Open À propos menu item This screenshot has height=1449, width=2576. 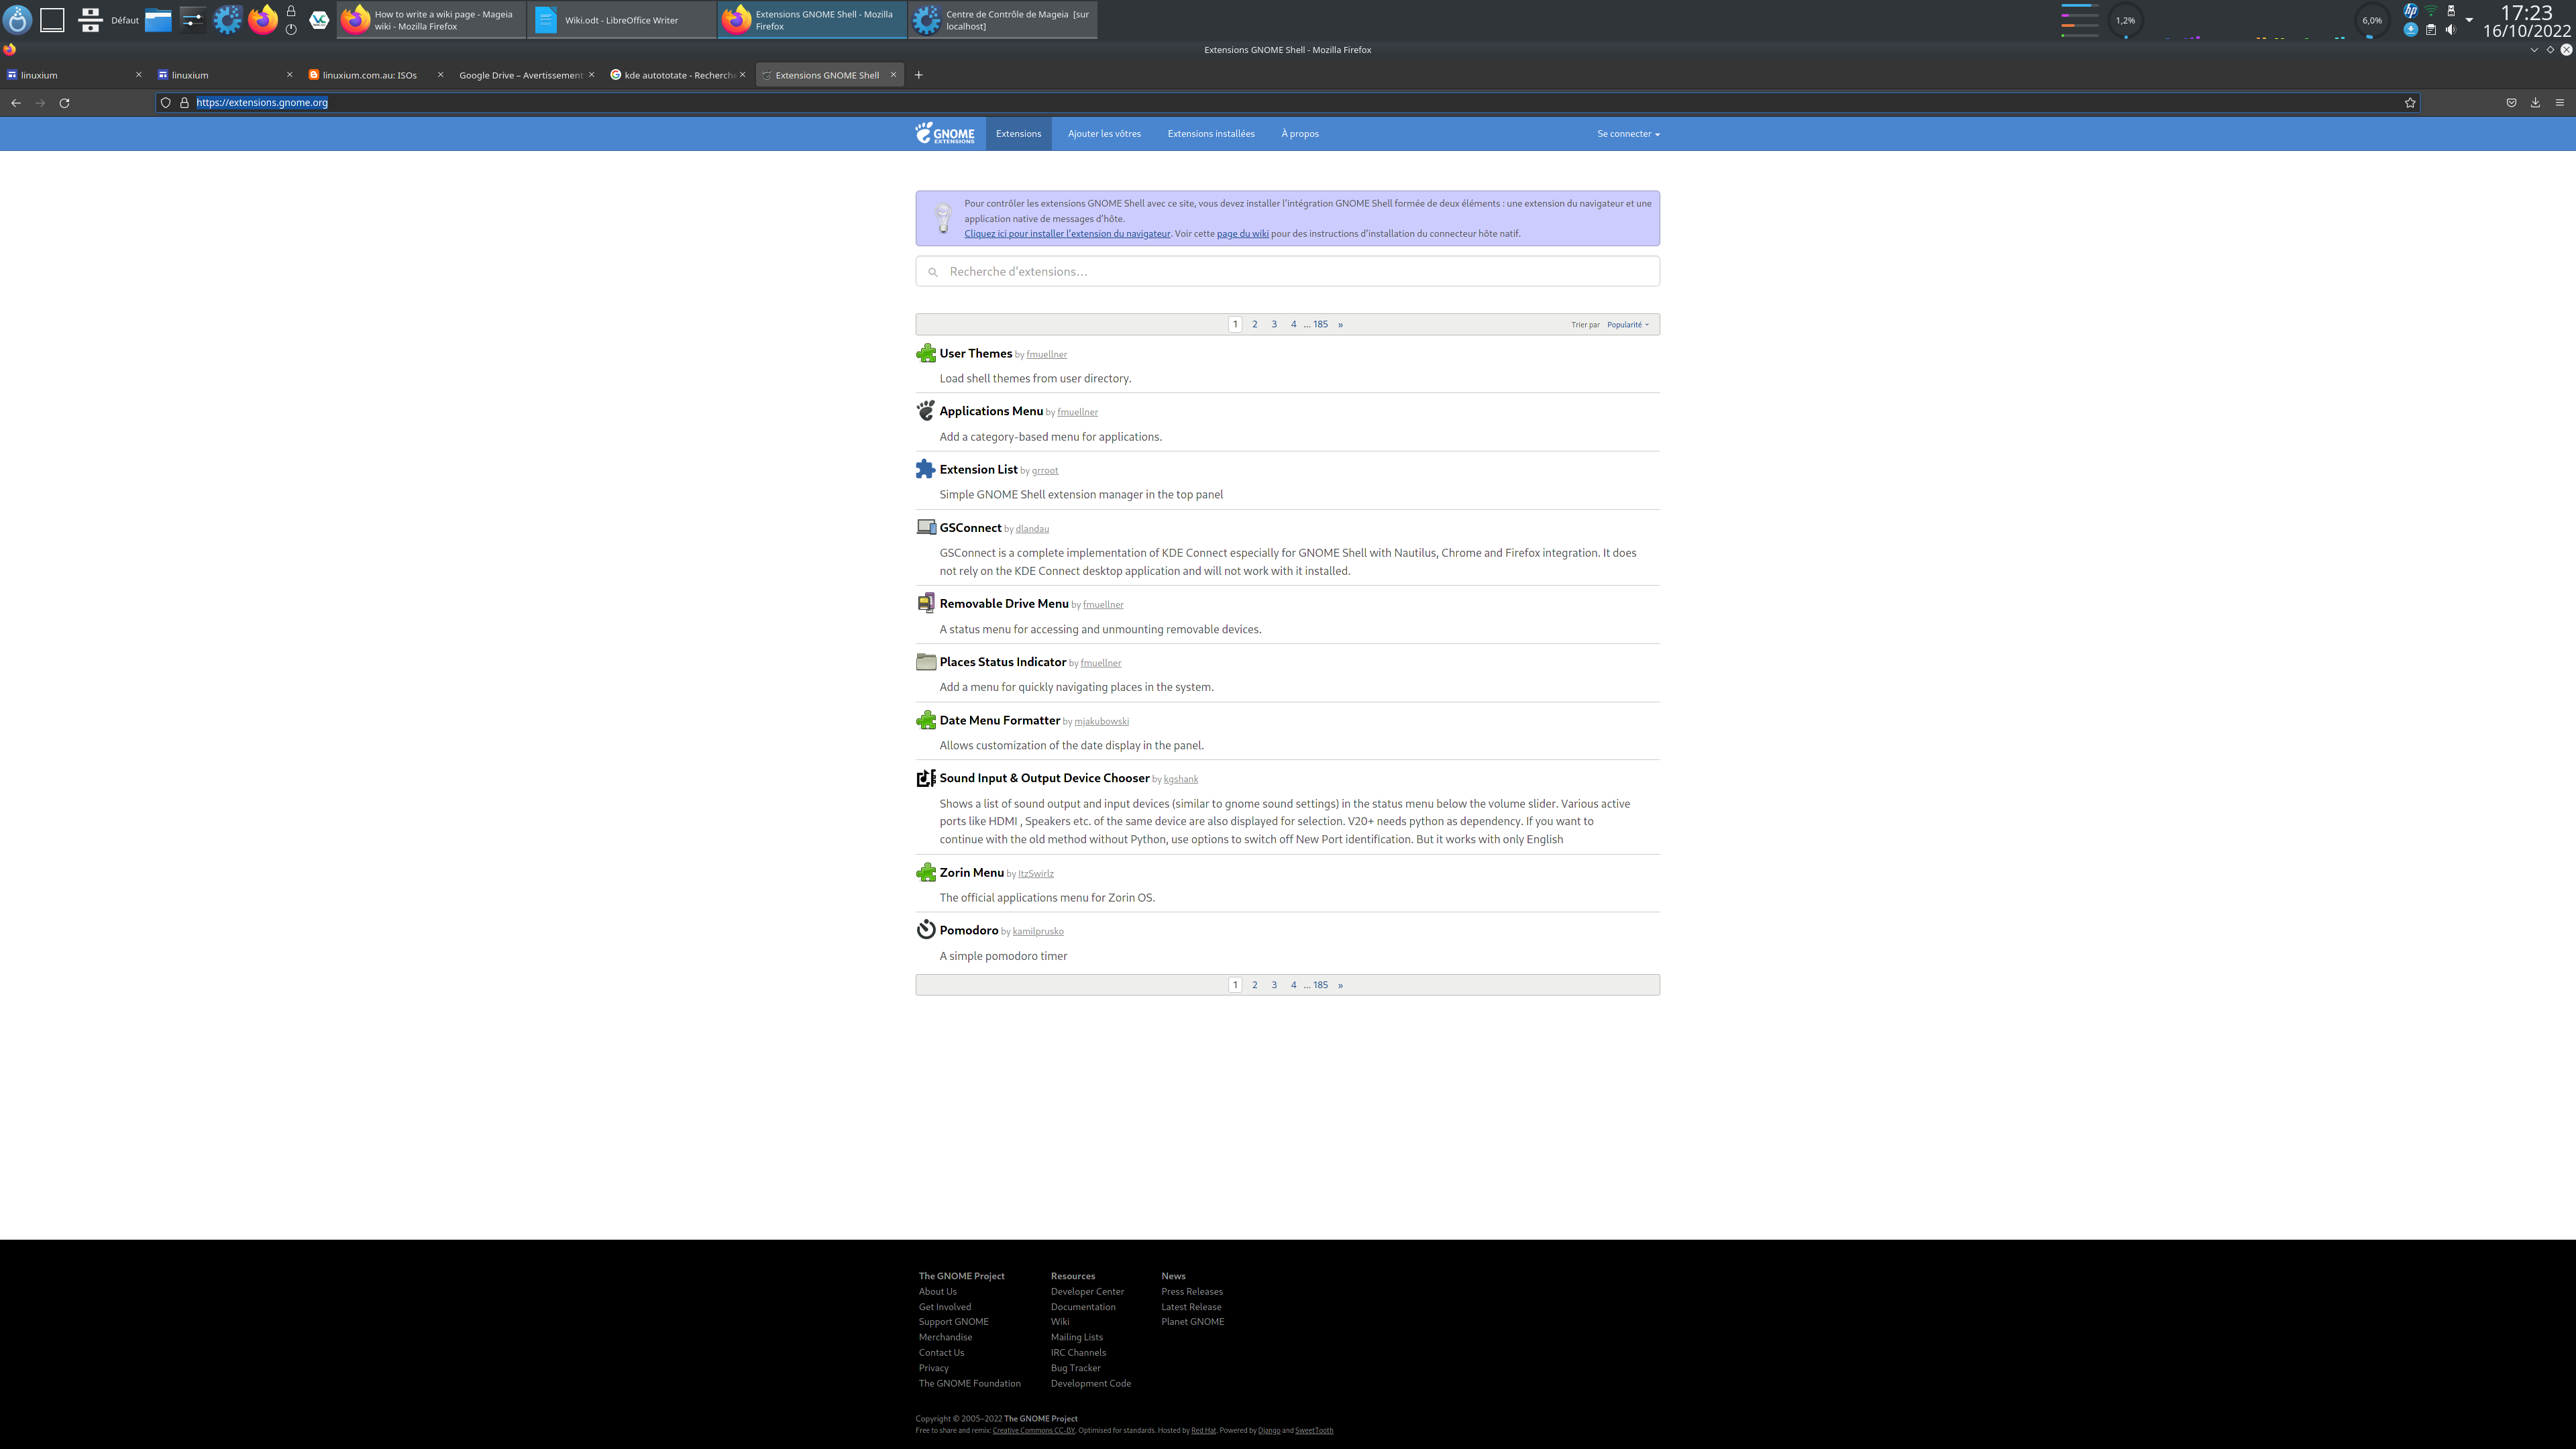pos(1300,134)
